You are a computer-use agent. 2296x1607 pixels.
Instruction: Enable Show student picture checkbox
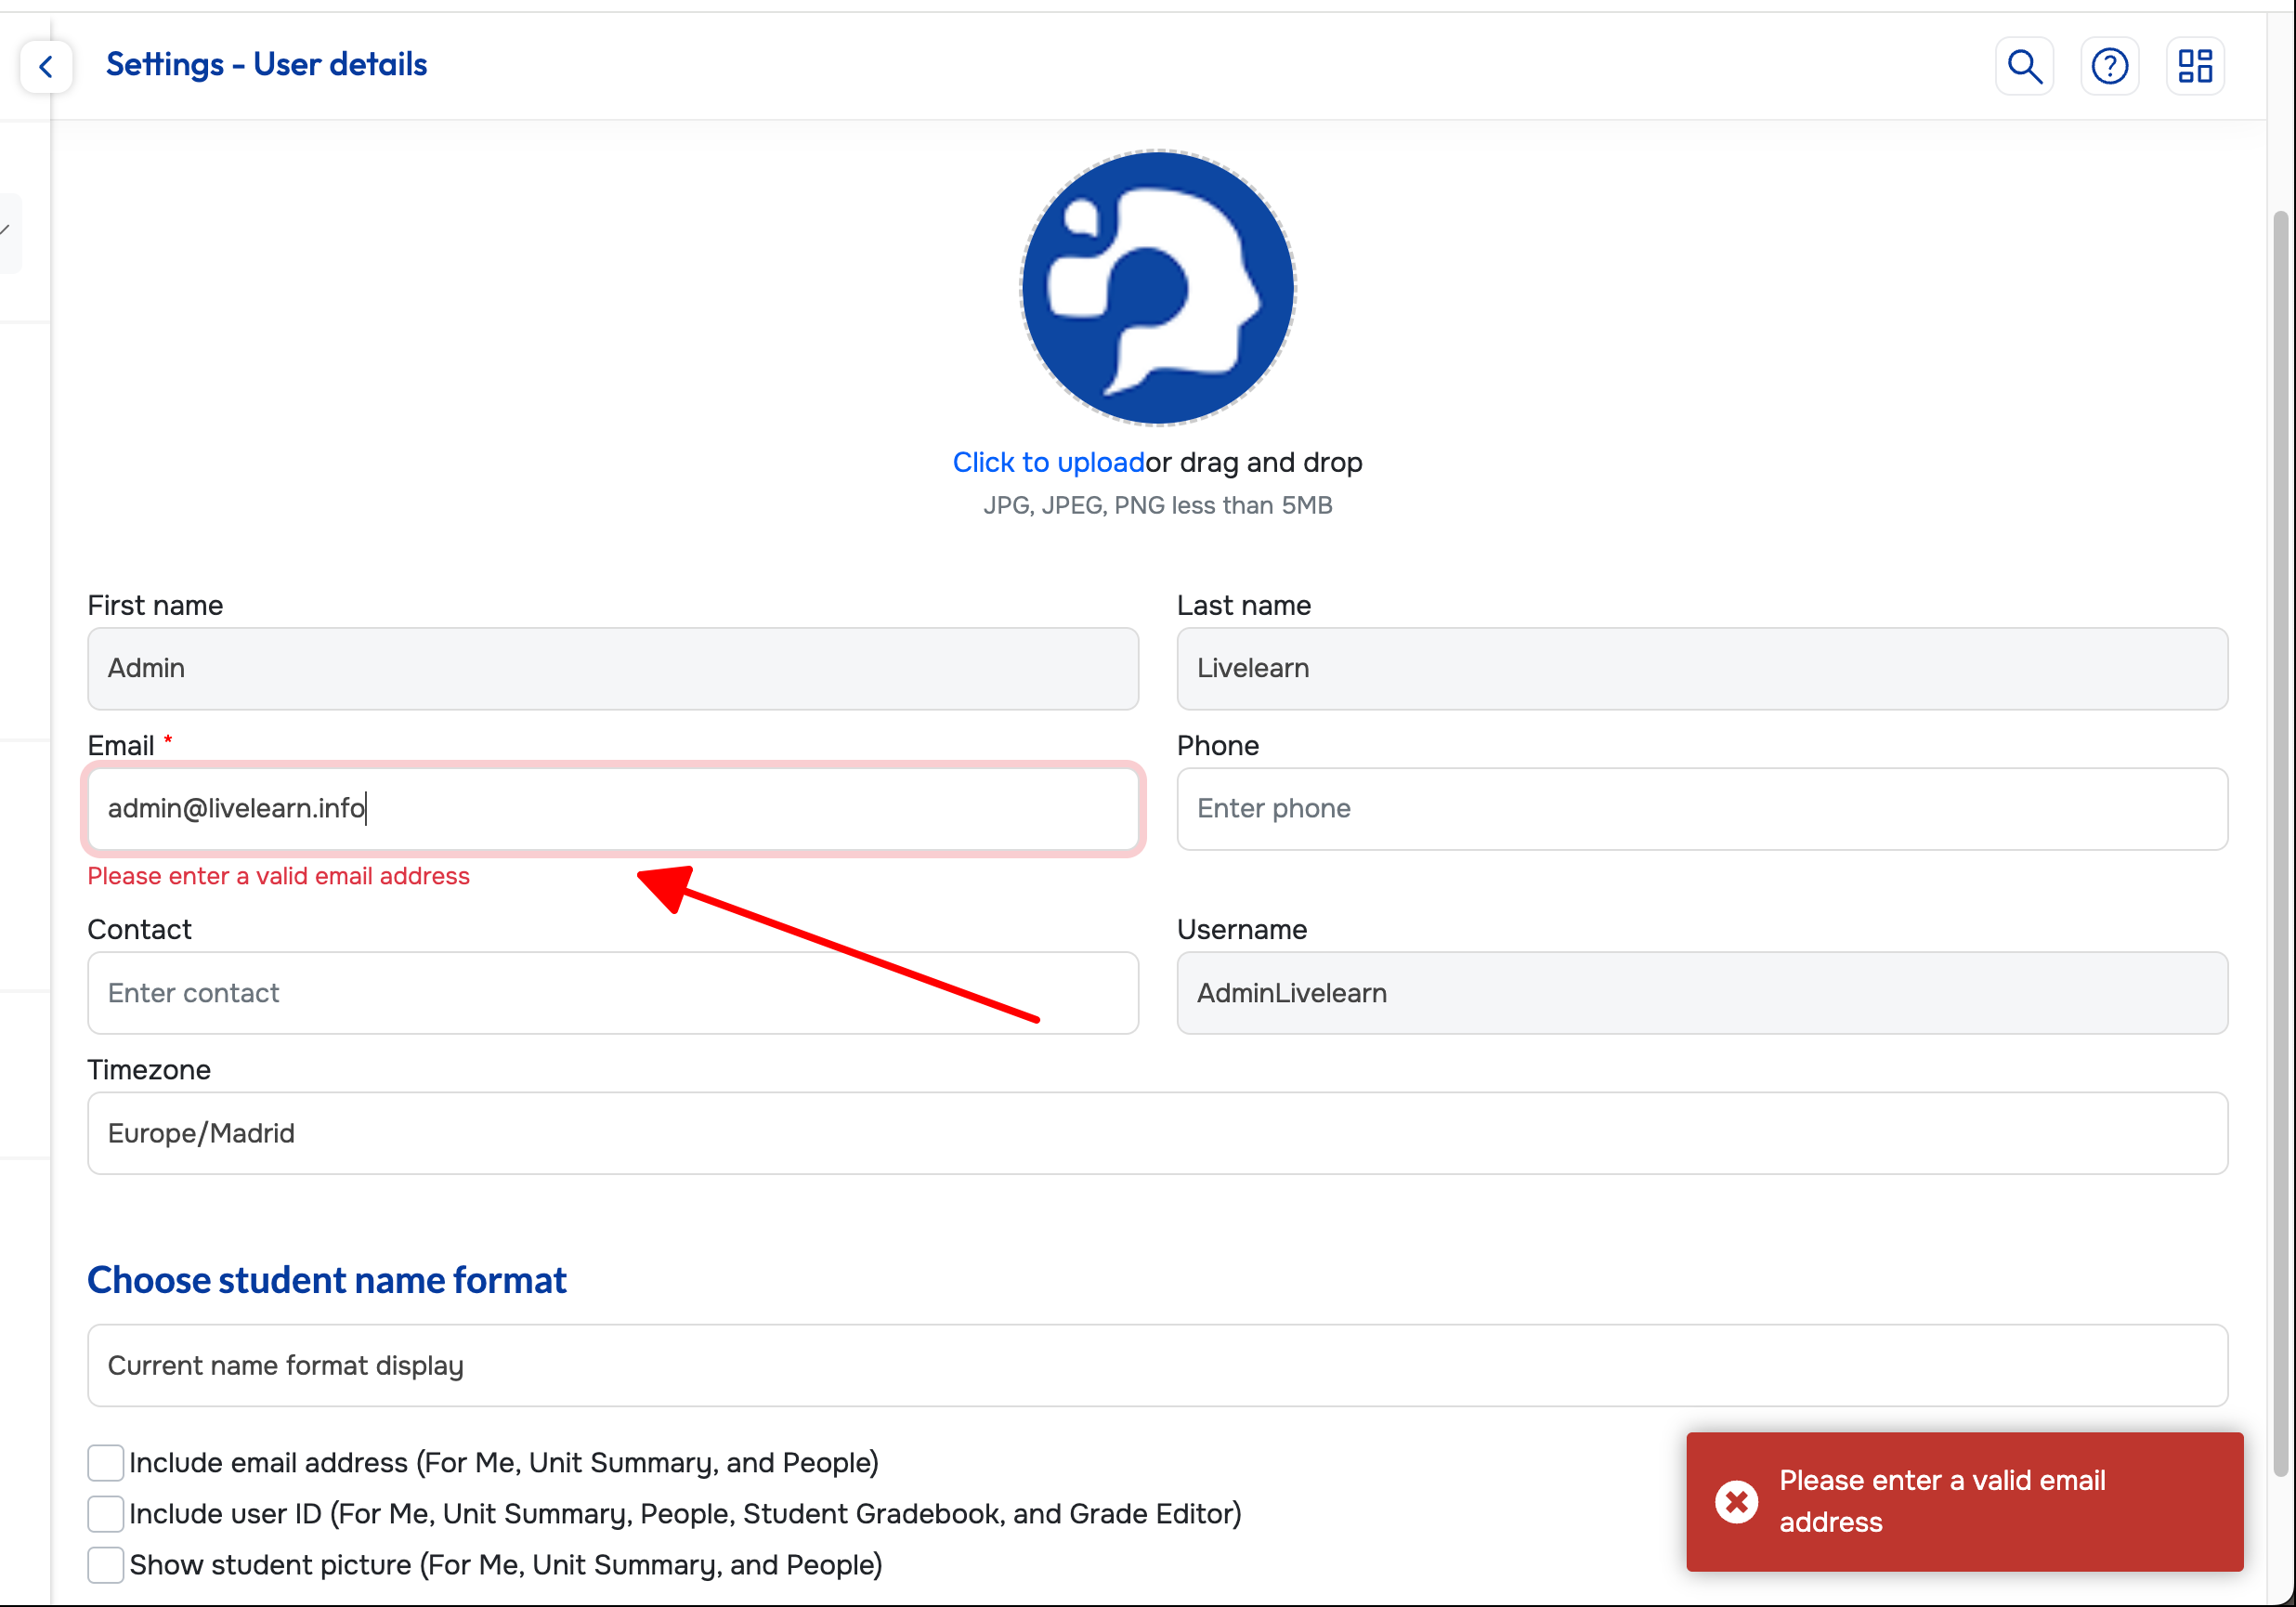coord(105,1564)
